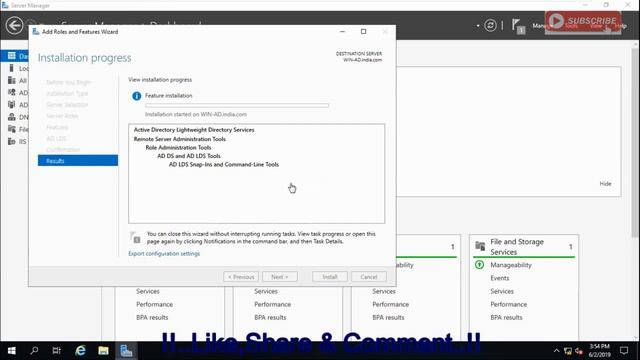Screen dimensions: 640x360
Task: Click Manageability in File and Storage Services tile
Action: (511, 265)
